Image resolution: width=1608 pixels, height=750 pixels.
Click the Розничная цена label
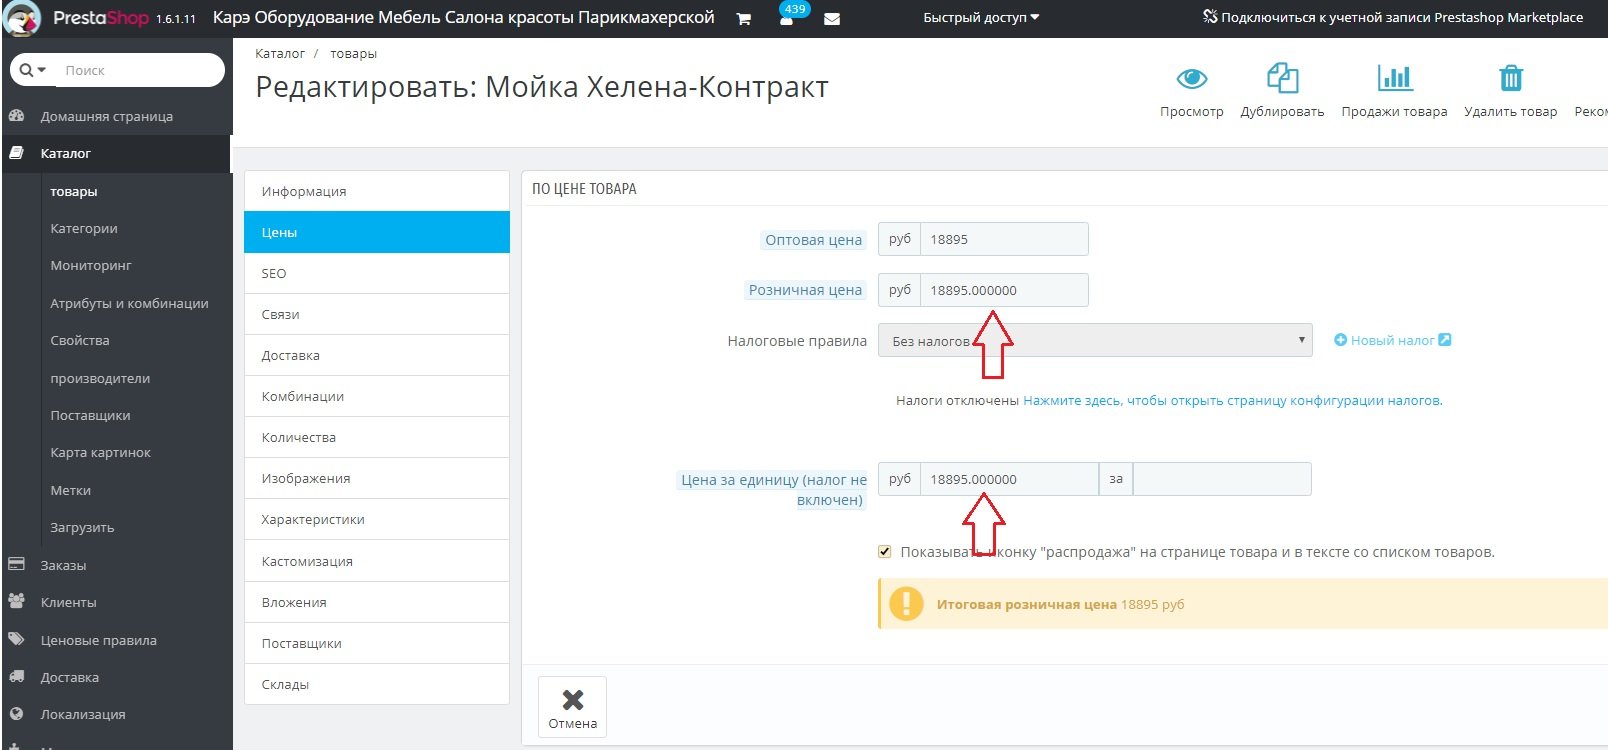click(805, 290)
